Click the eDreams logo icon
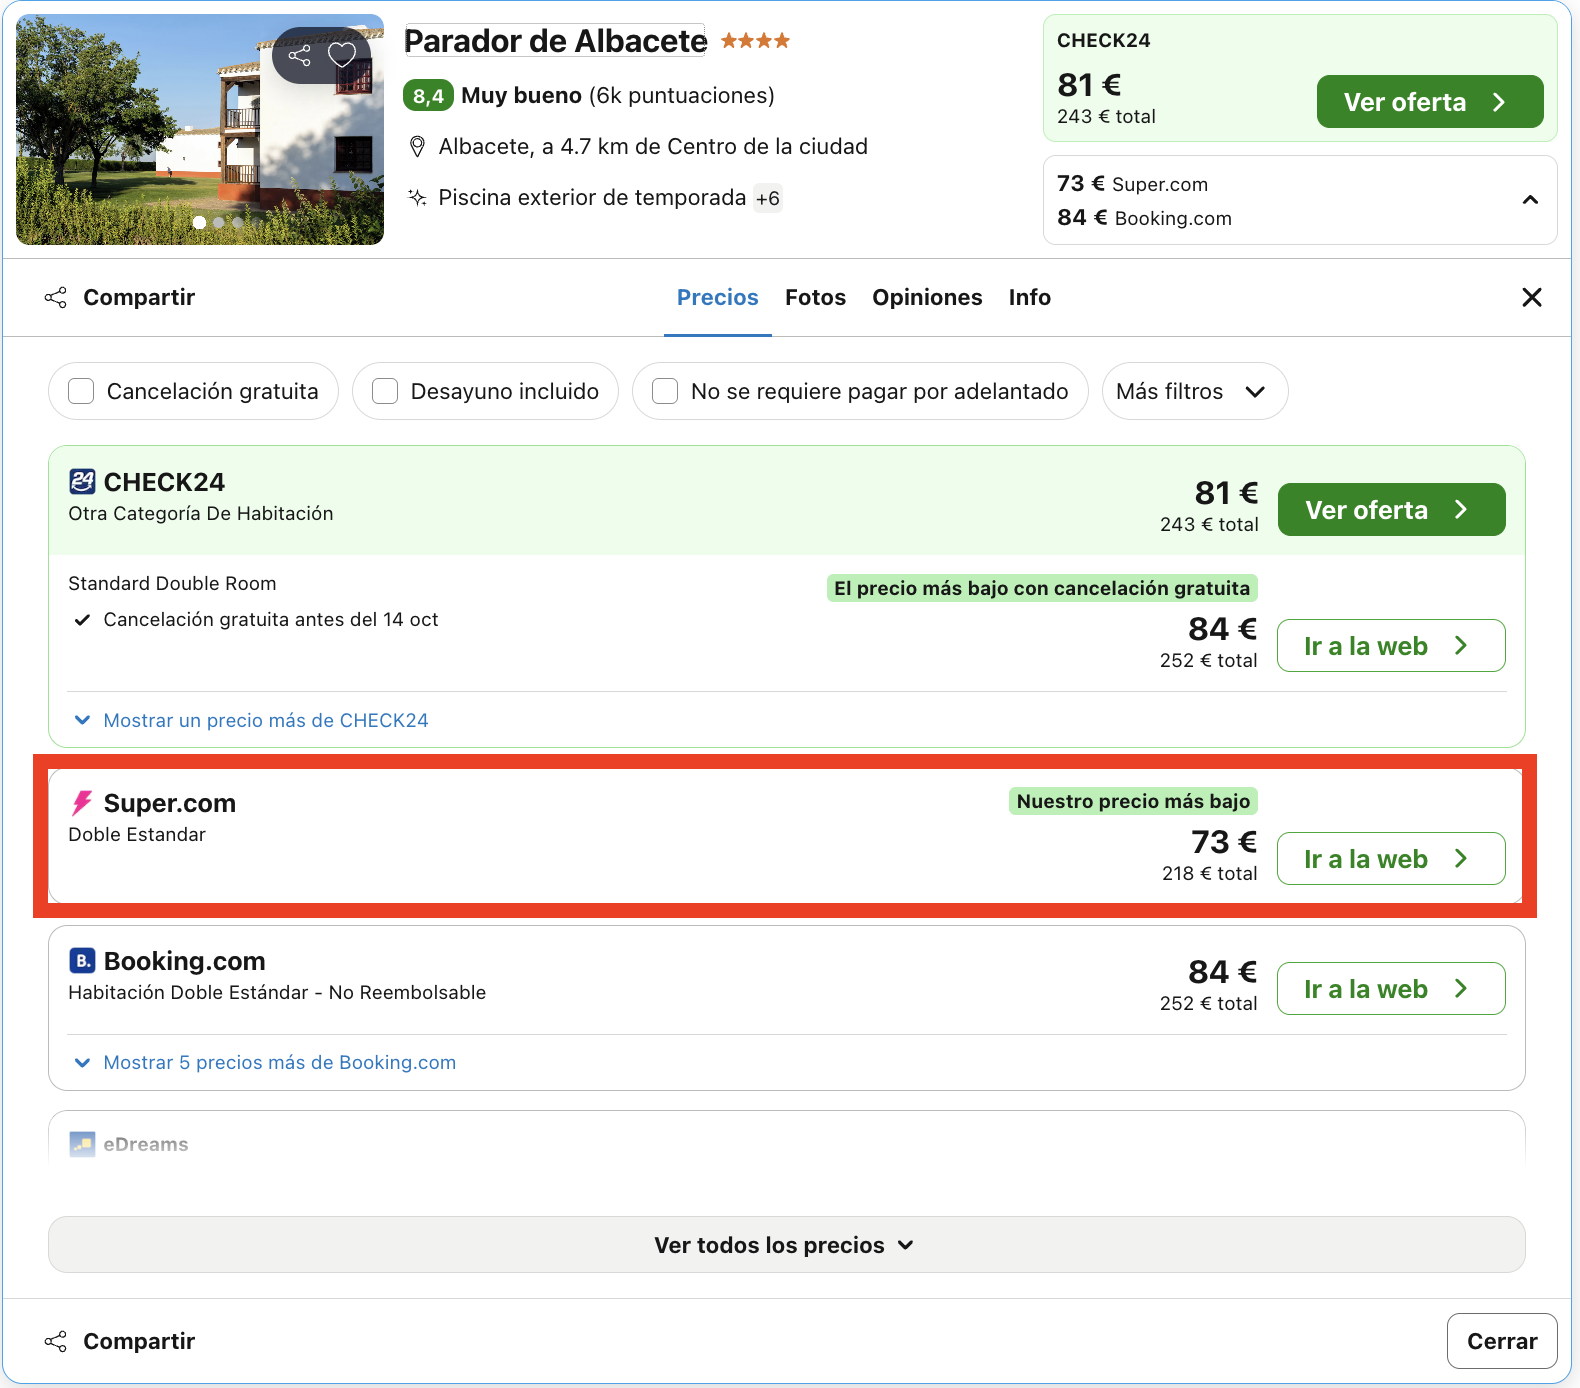This screenshot has width=1580, height=1388. 82,1144
